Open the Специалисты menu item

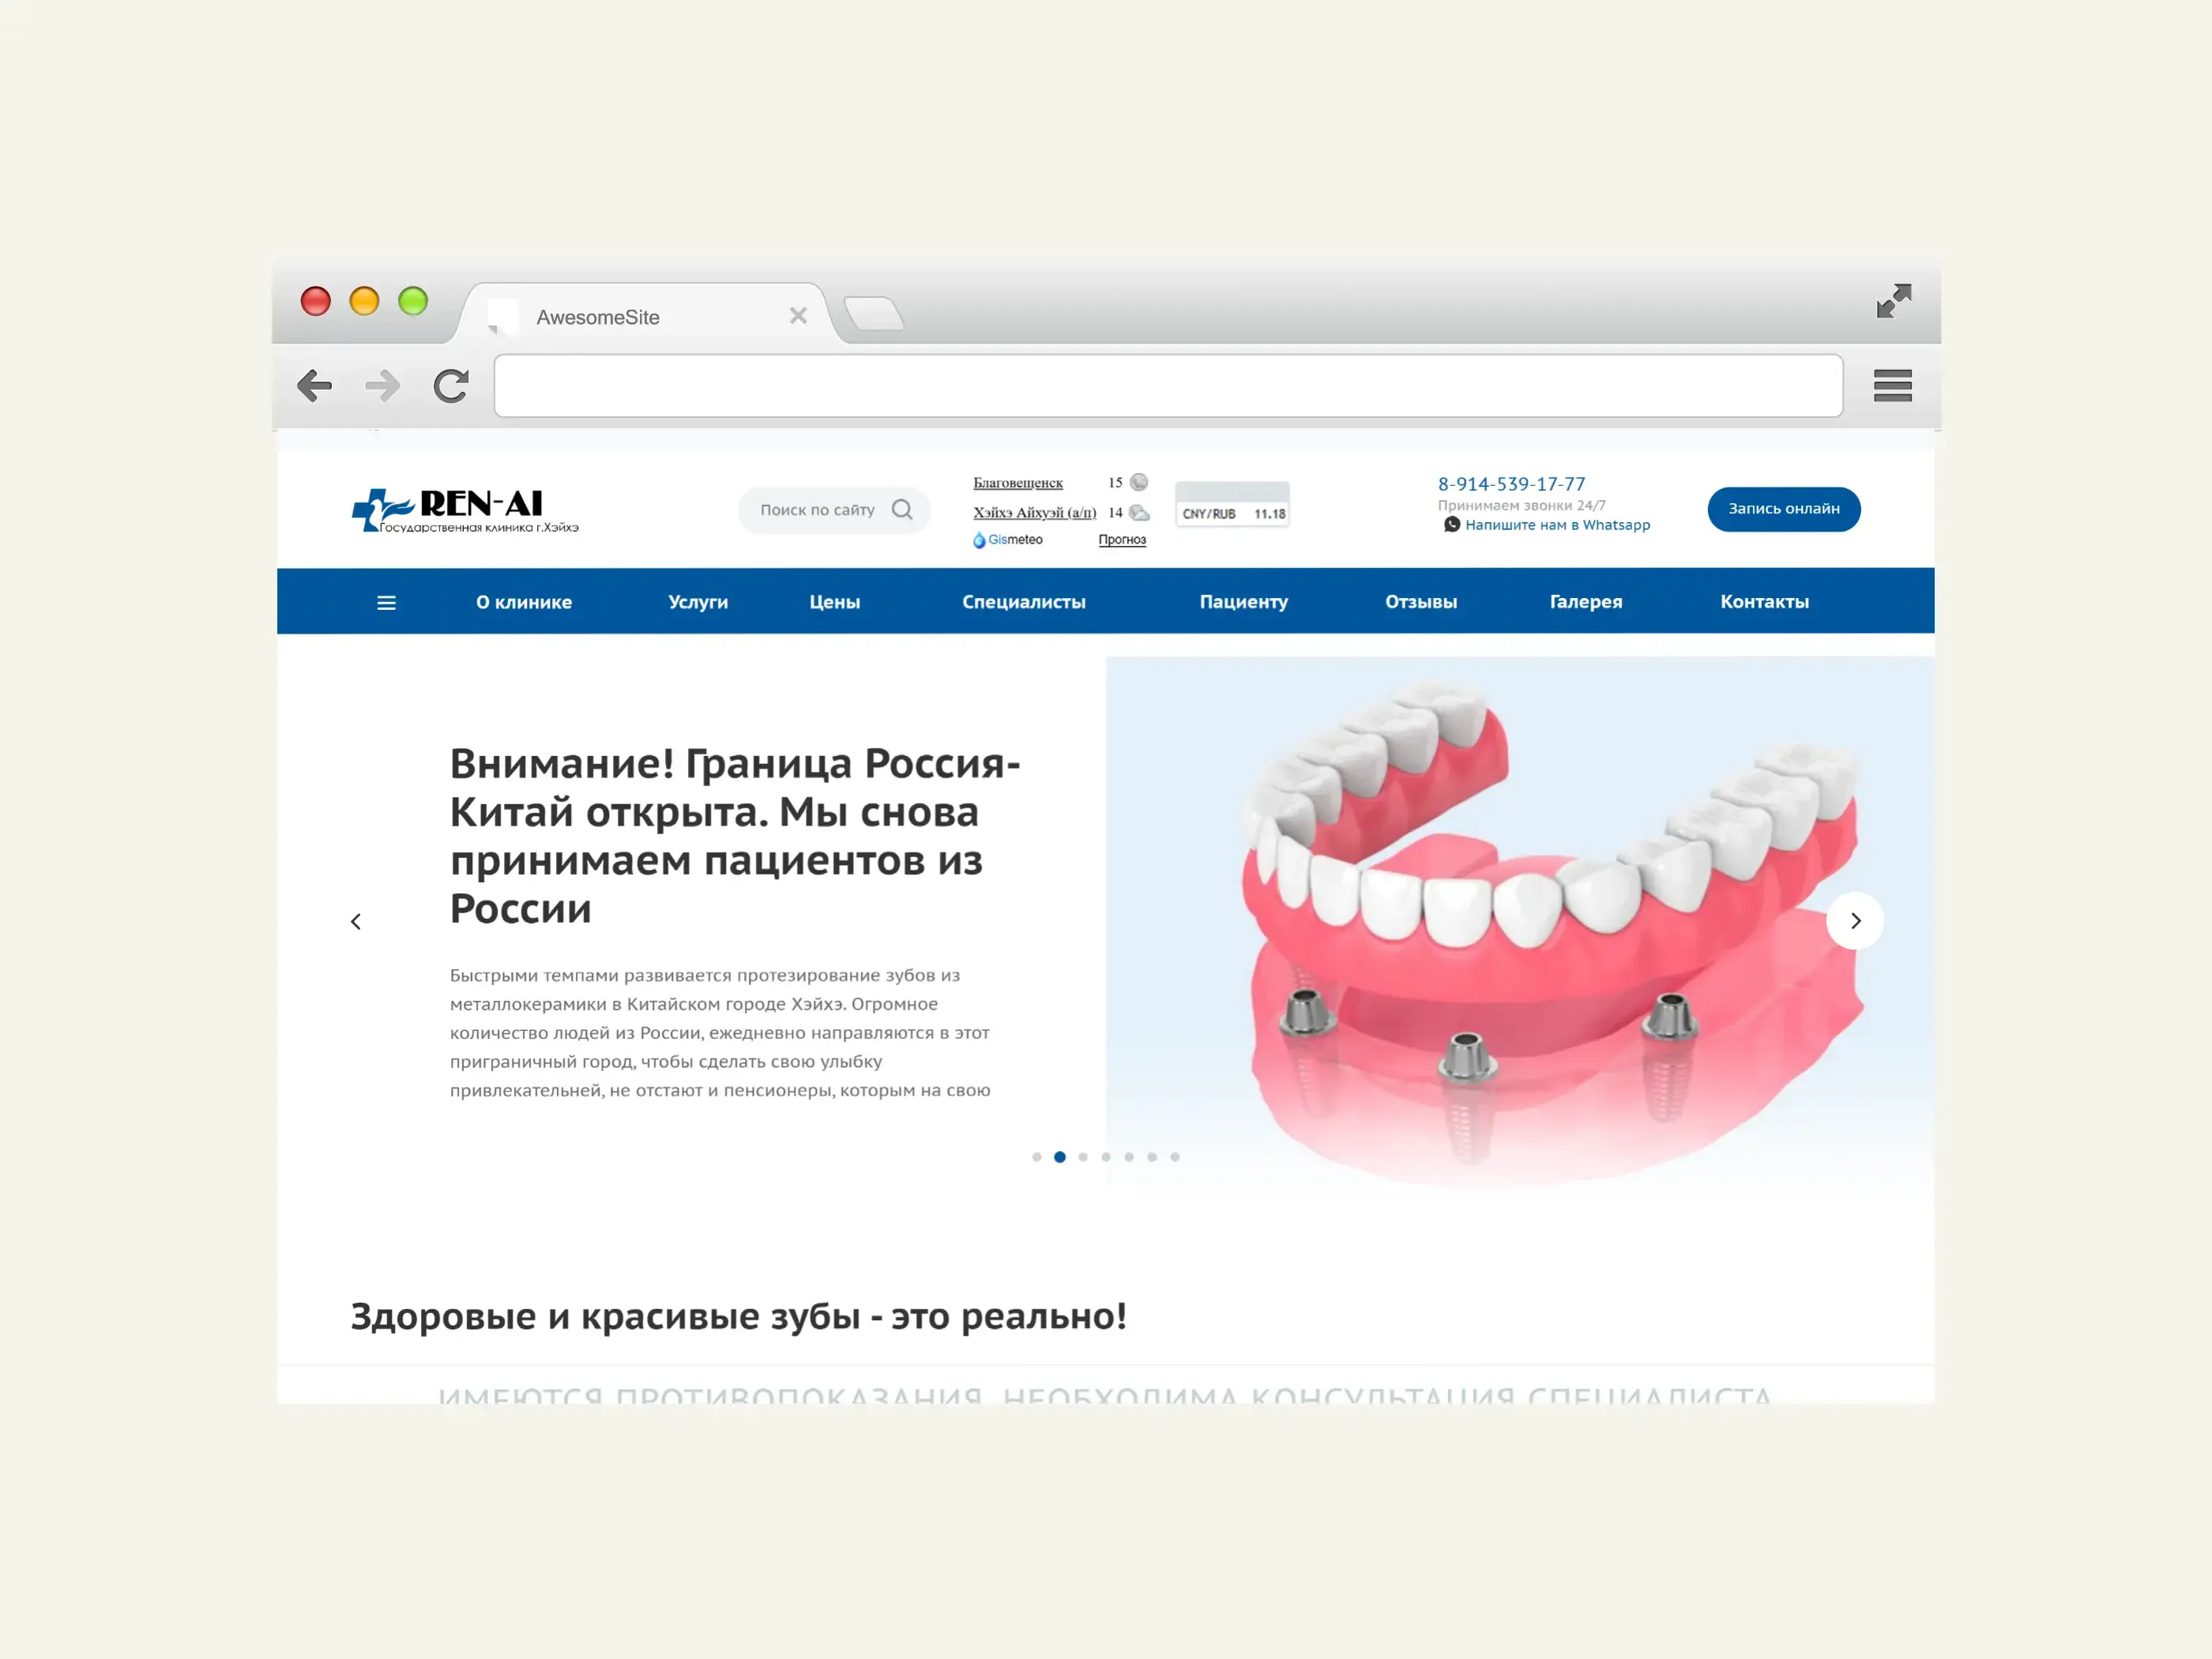(x=1024, y=602)
